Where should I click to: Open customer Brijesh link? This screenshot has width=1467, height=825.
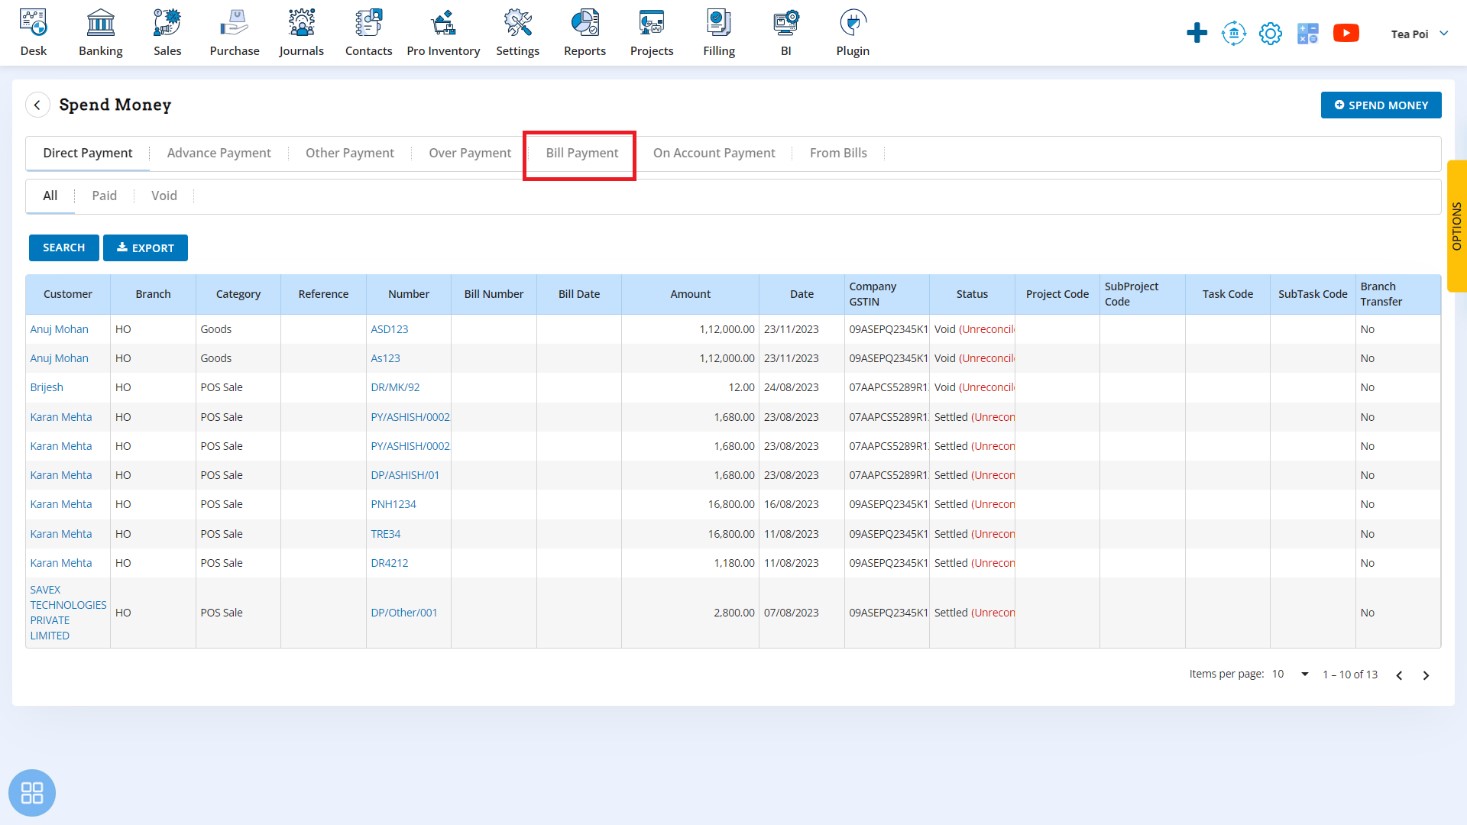pyautogui.click(x=46, y=387)
